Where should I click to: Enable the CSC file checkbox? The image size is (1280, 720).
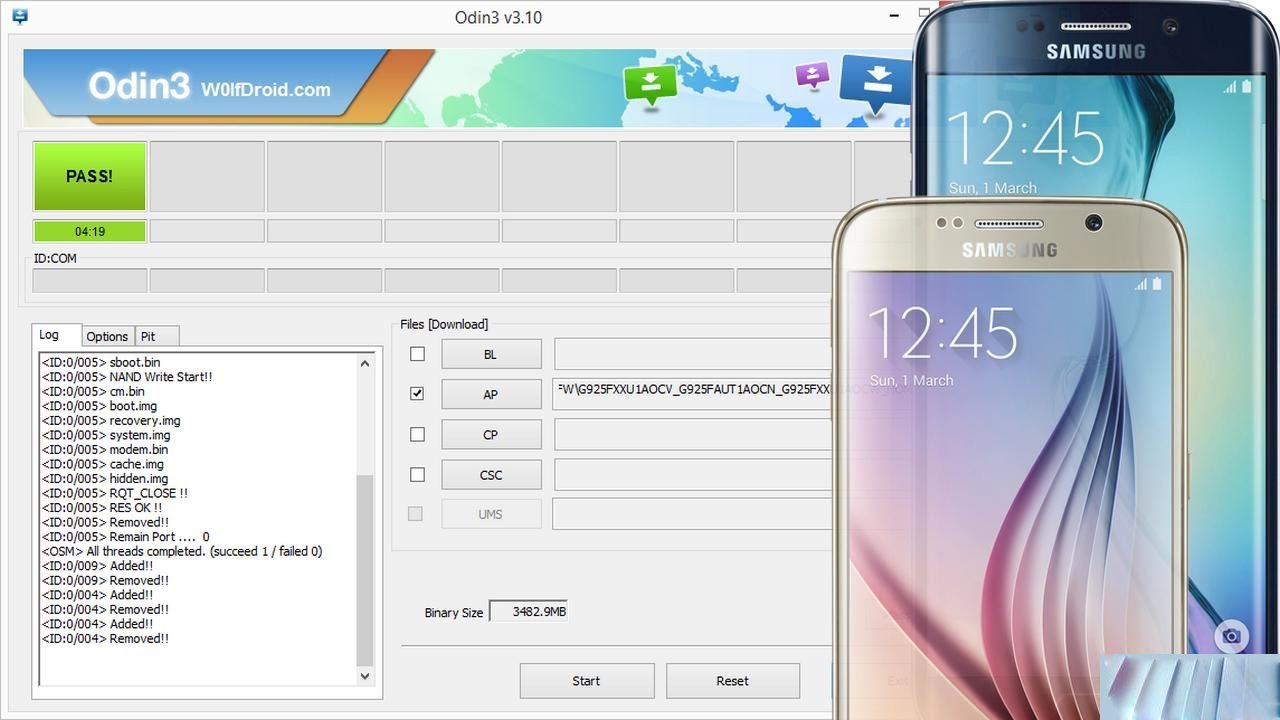[x=417, y=474]
